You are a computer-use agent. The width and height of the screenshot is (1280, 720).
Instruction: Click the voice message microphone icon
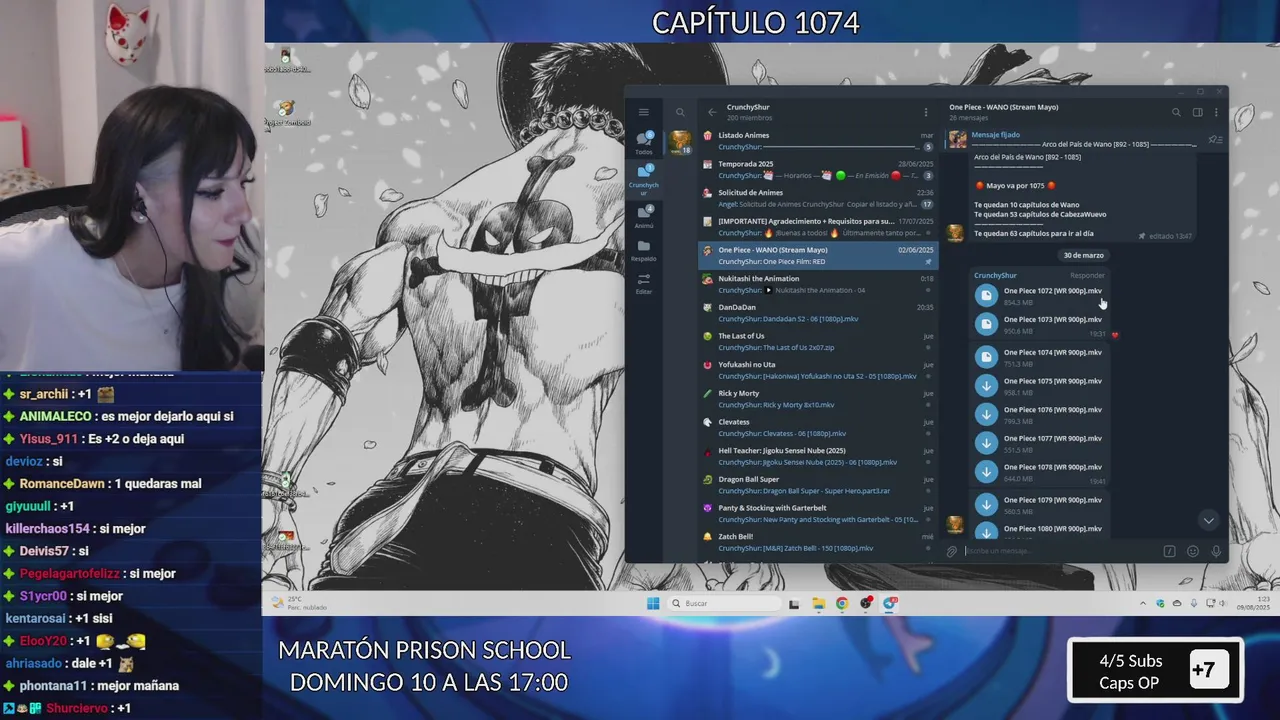tap(1216, 551)
